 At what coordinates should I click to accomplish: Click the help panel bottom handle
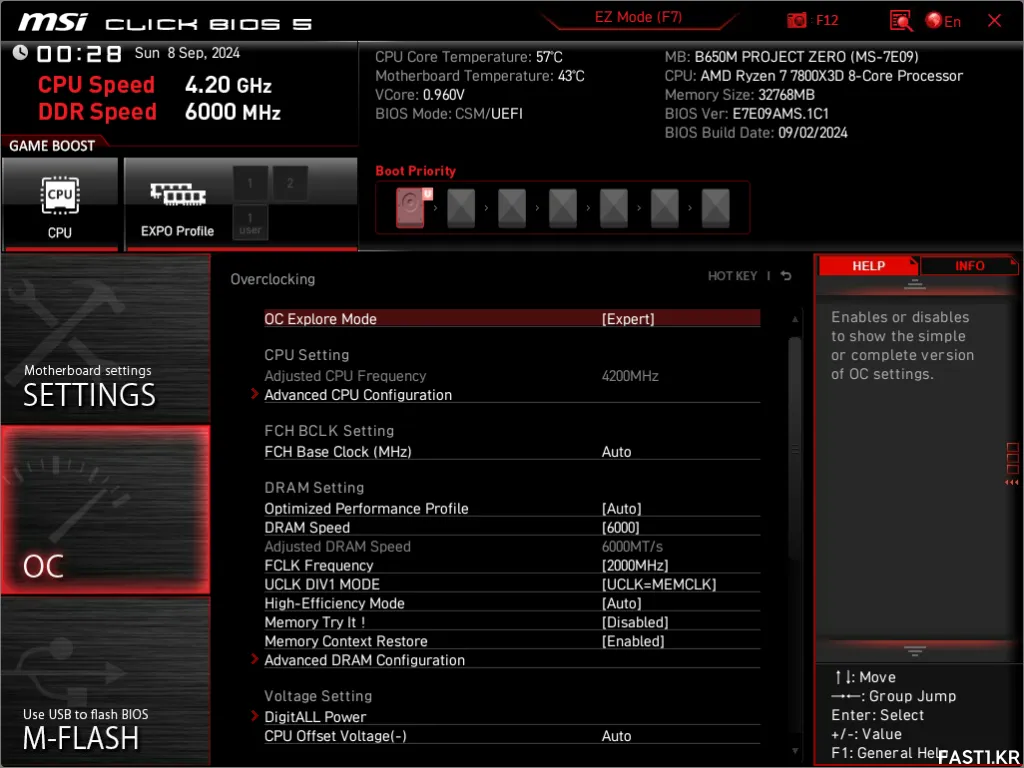[x=914, y=651]
